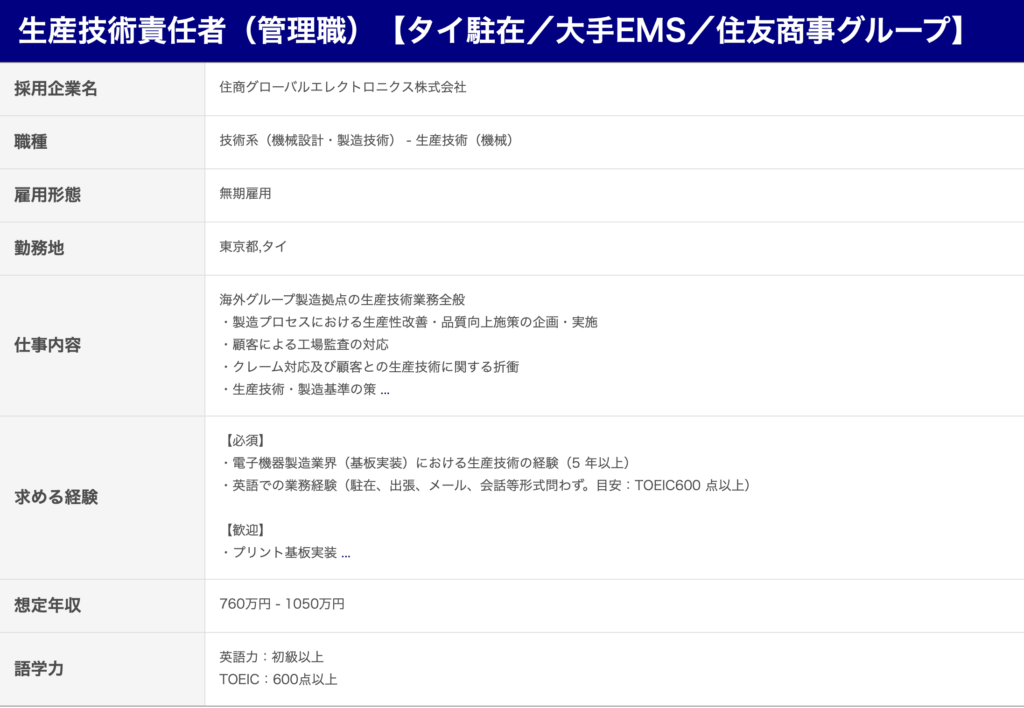Click the job title header 生産技術責任者（管理職）
The height and width of the screenshot is (708, 1024).
[190, 30]
